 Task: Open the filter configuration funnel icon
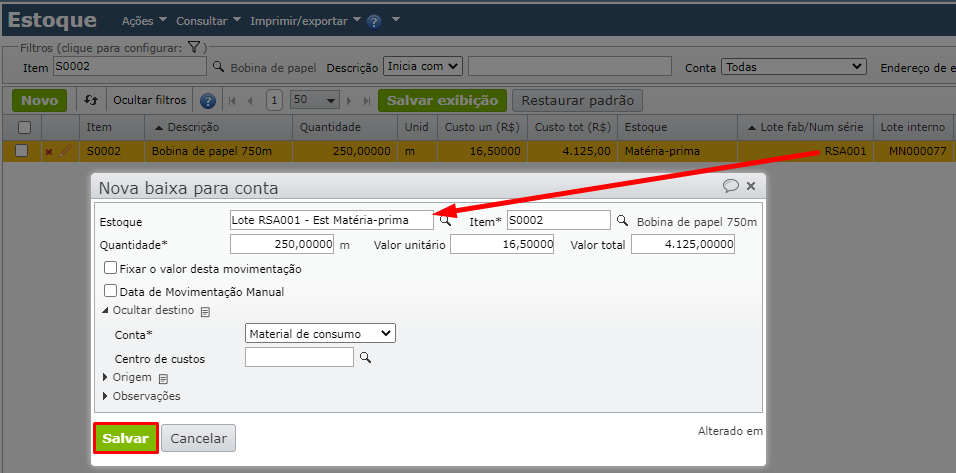194,47
